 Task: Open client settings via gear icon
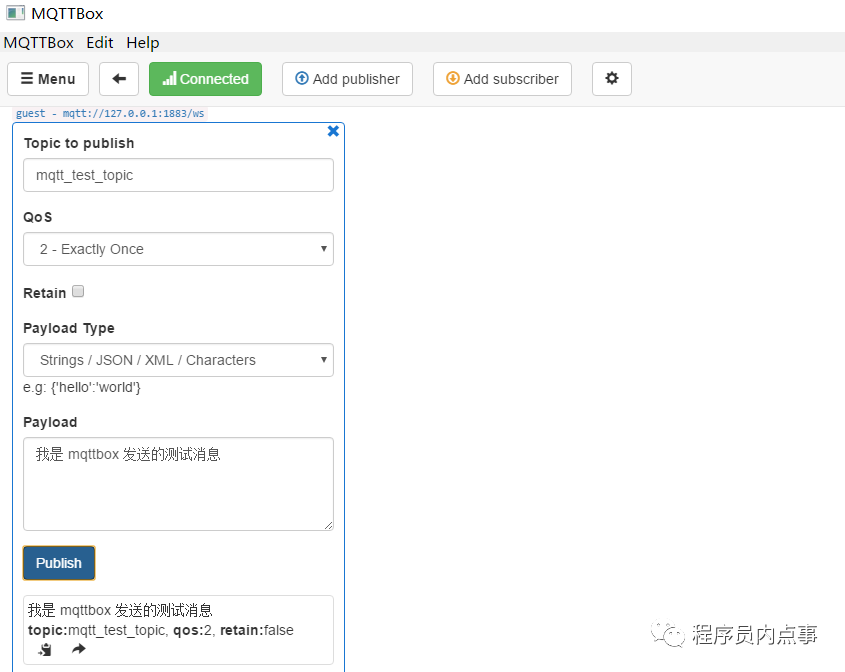pos(611,78)
